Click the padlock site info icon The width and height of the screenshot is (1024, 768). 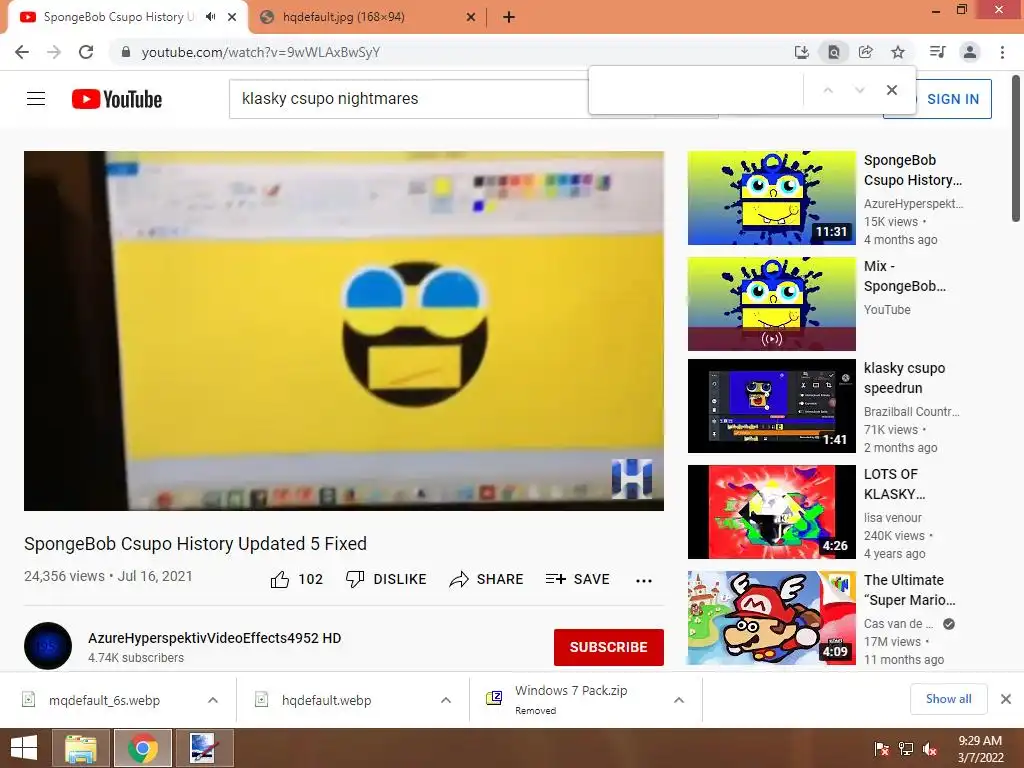click(126, 52)
